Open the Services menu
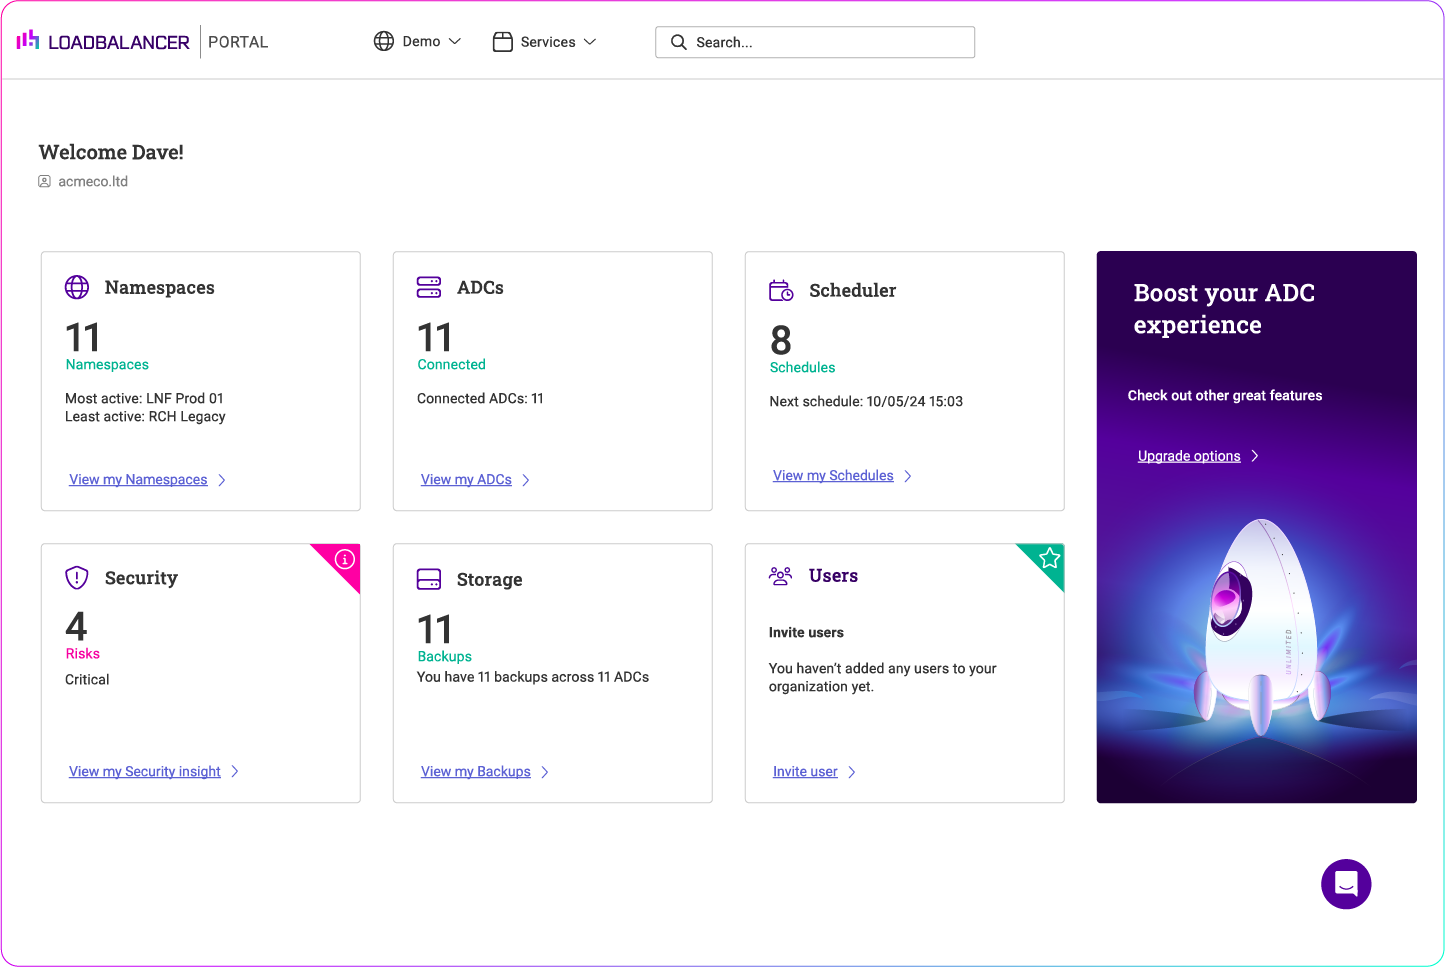This screenshot has width=1445, height=968. (544, 42)
